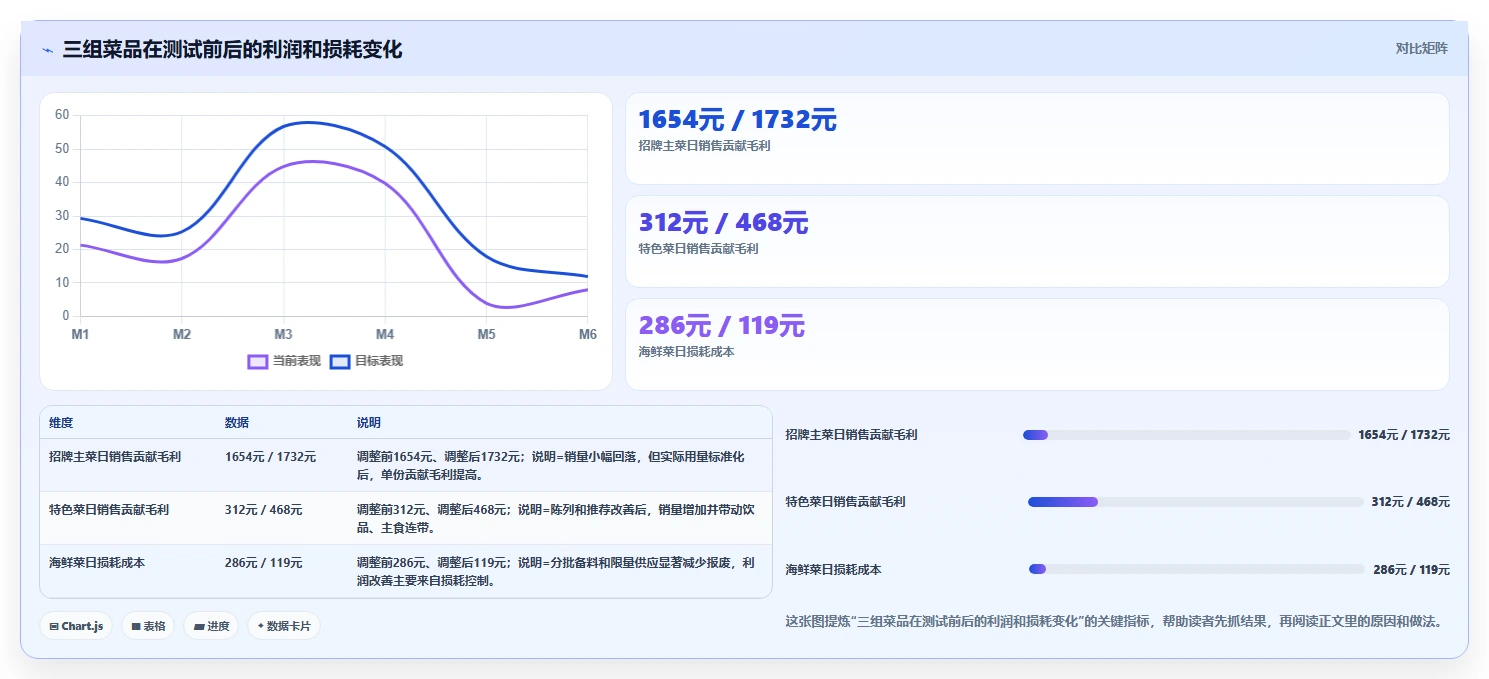
Task: Click the footer summary sentence 这张图提炼
Action: (x=1117, y=622)
